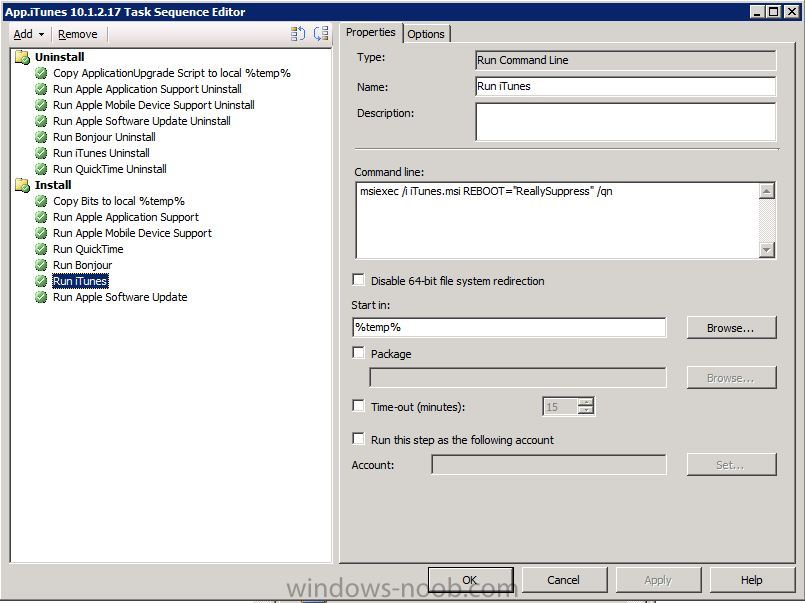Screen dimensions: 805x603
Task: Click check icon beside Run Bonjour step
Action: [x=41, y=265]
